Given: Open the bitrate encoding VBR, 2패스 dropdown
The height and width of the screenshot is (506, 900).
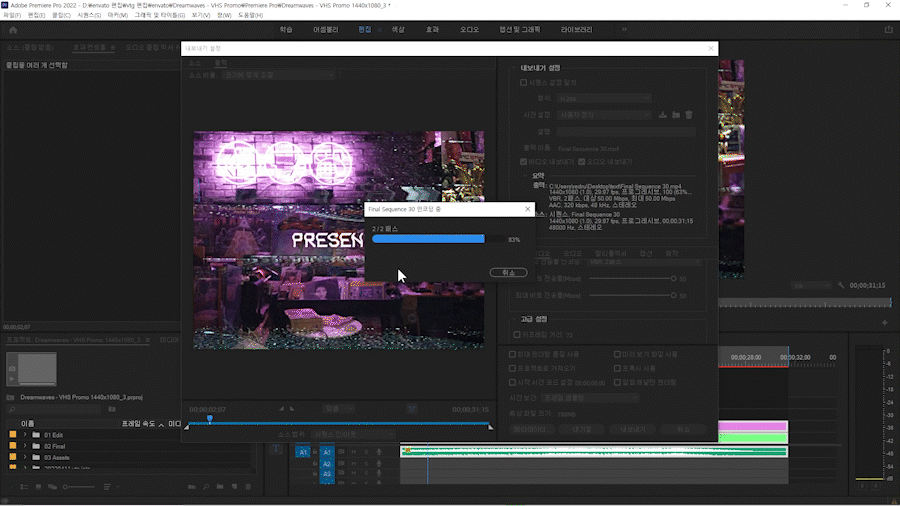Looking at the screenshot, I should click(645, 262).
